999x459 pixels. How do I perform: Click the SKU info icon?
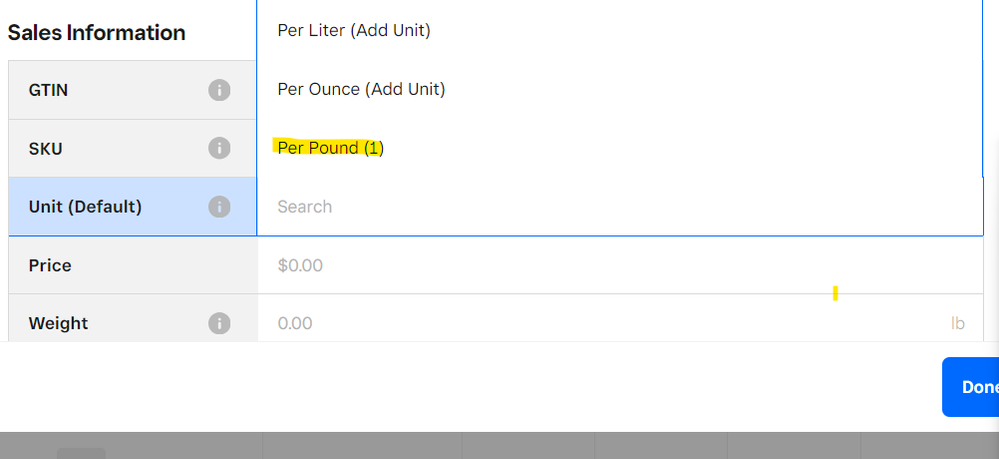tap(219, 148)
